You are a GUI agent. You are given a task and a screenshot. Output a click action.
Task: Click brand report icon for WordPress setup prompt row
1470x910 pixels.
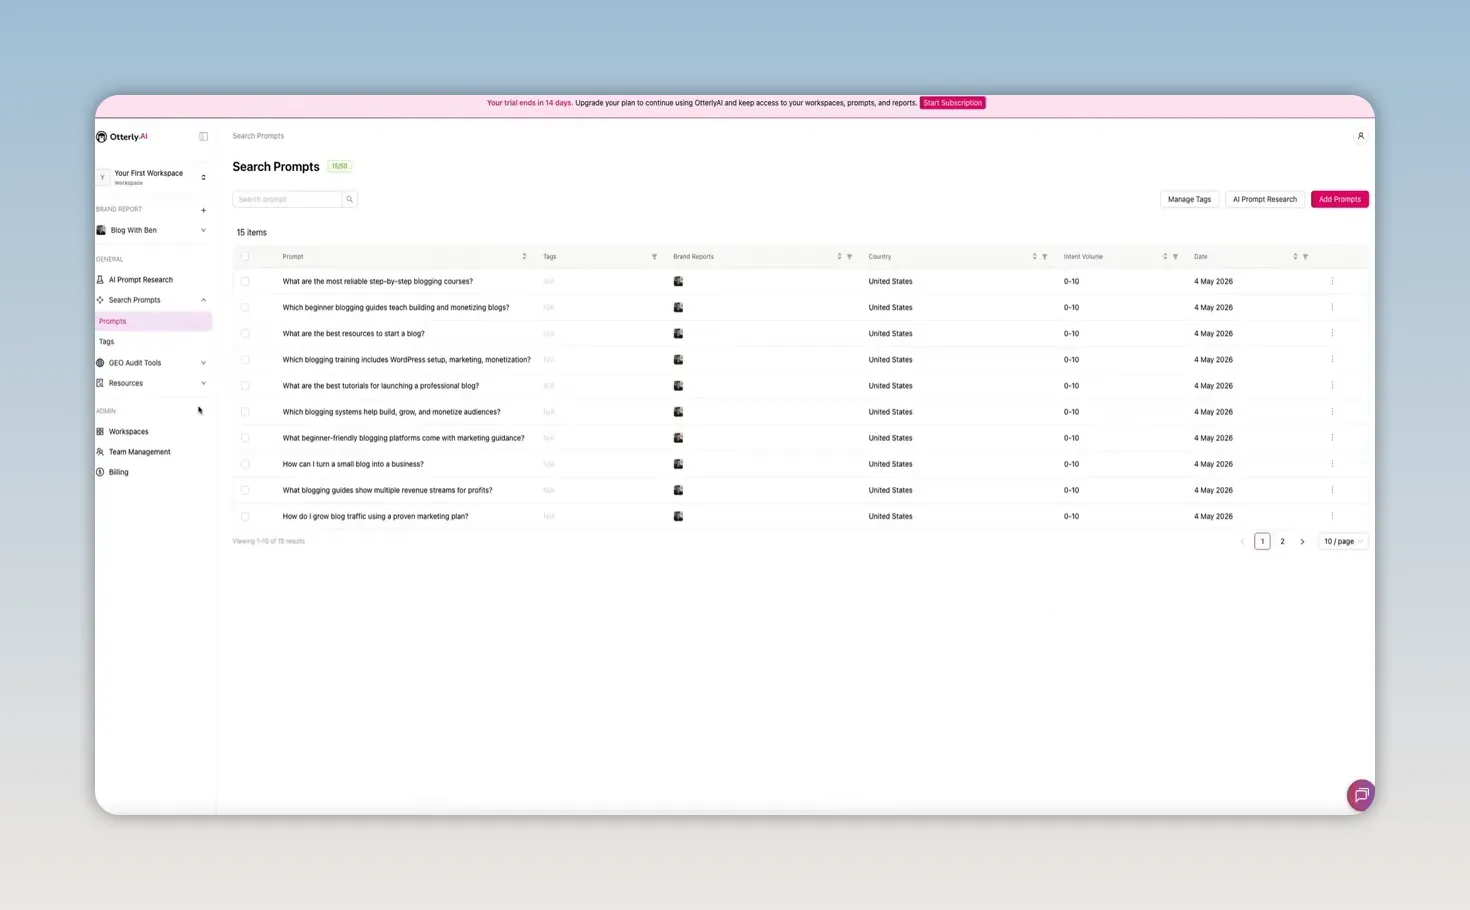click(678, 360)
